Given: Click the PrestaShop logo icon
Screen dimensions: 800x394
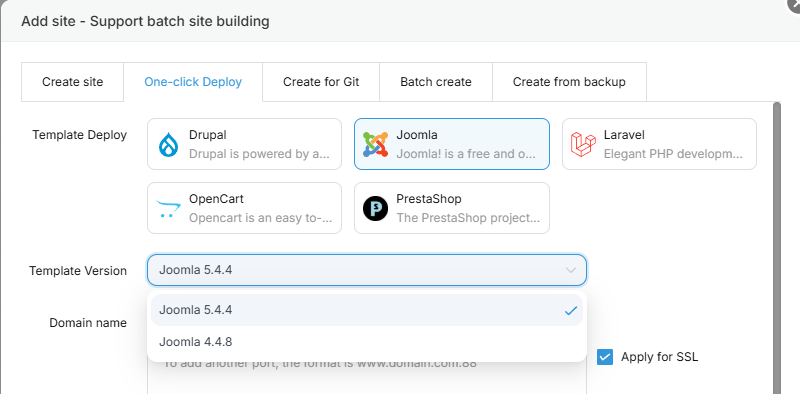Looking at the screenshot, I should [376, 208].
